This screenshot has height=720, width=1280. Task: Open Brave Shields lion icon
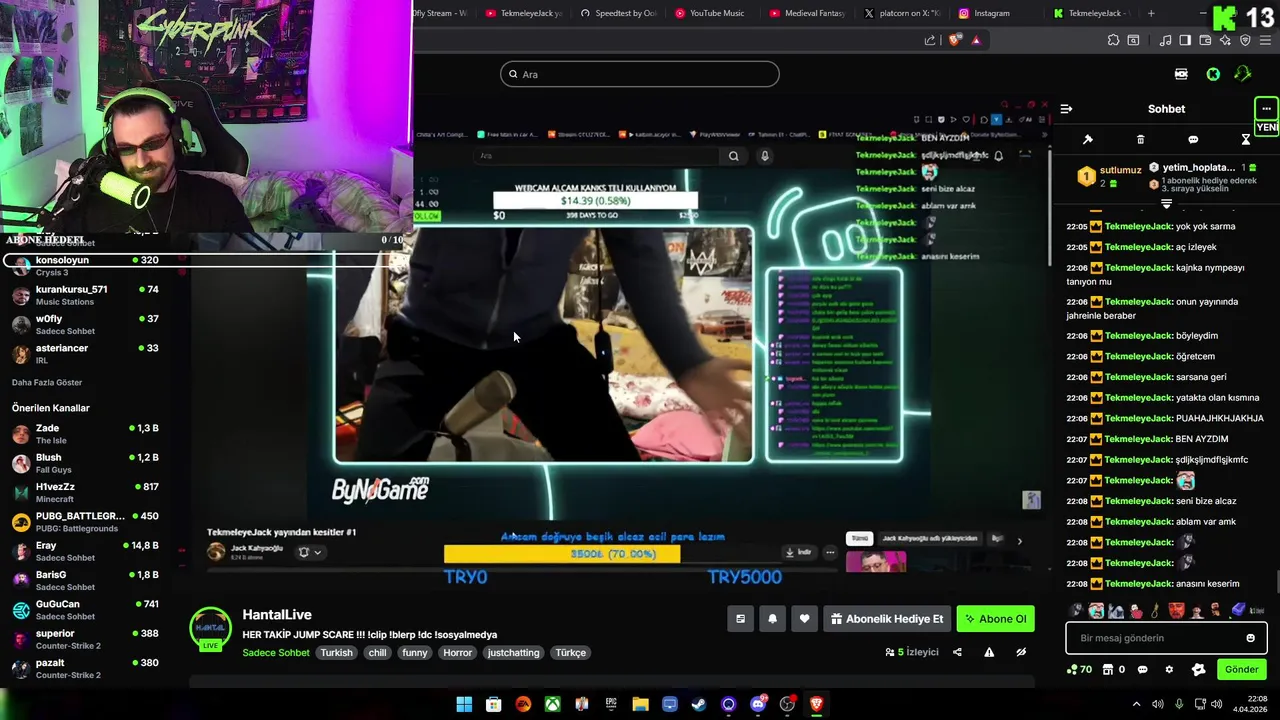pos(954,40)
